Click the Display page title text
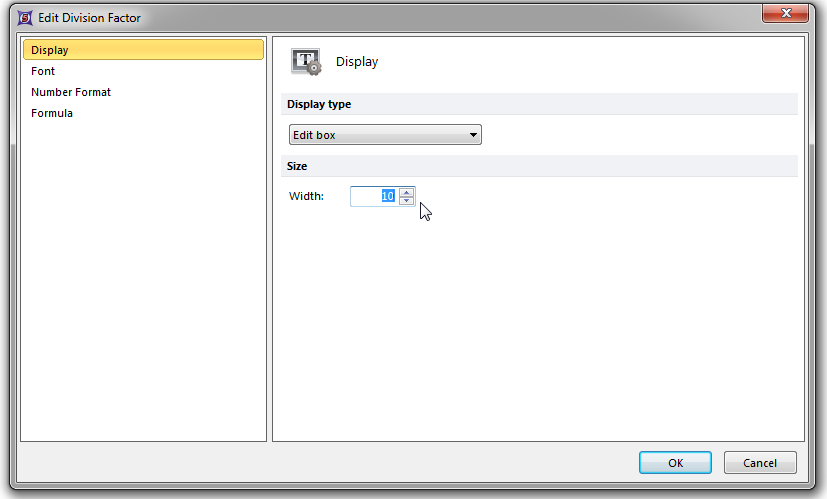Viewport: 827px width, 499px height. point(357,62)
